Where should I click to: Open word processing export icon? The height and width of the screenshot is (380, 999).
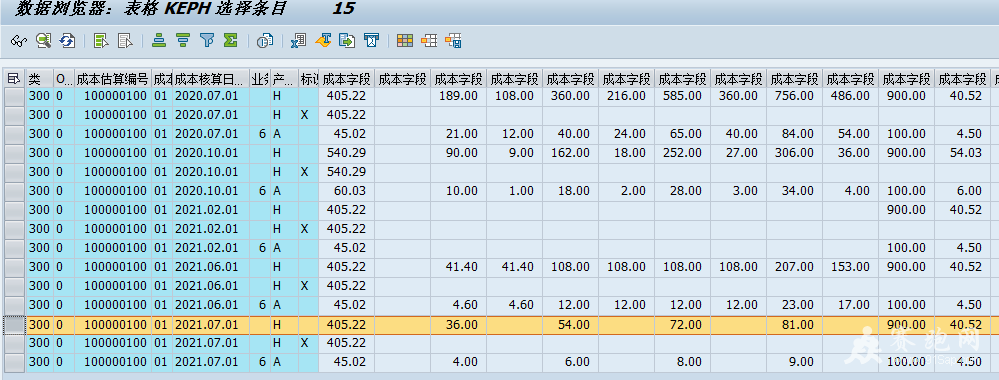tap(323, 41)
